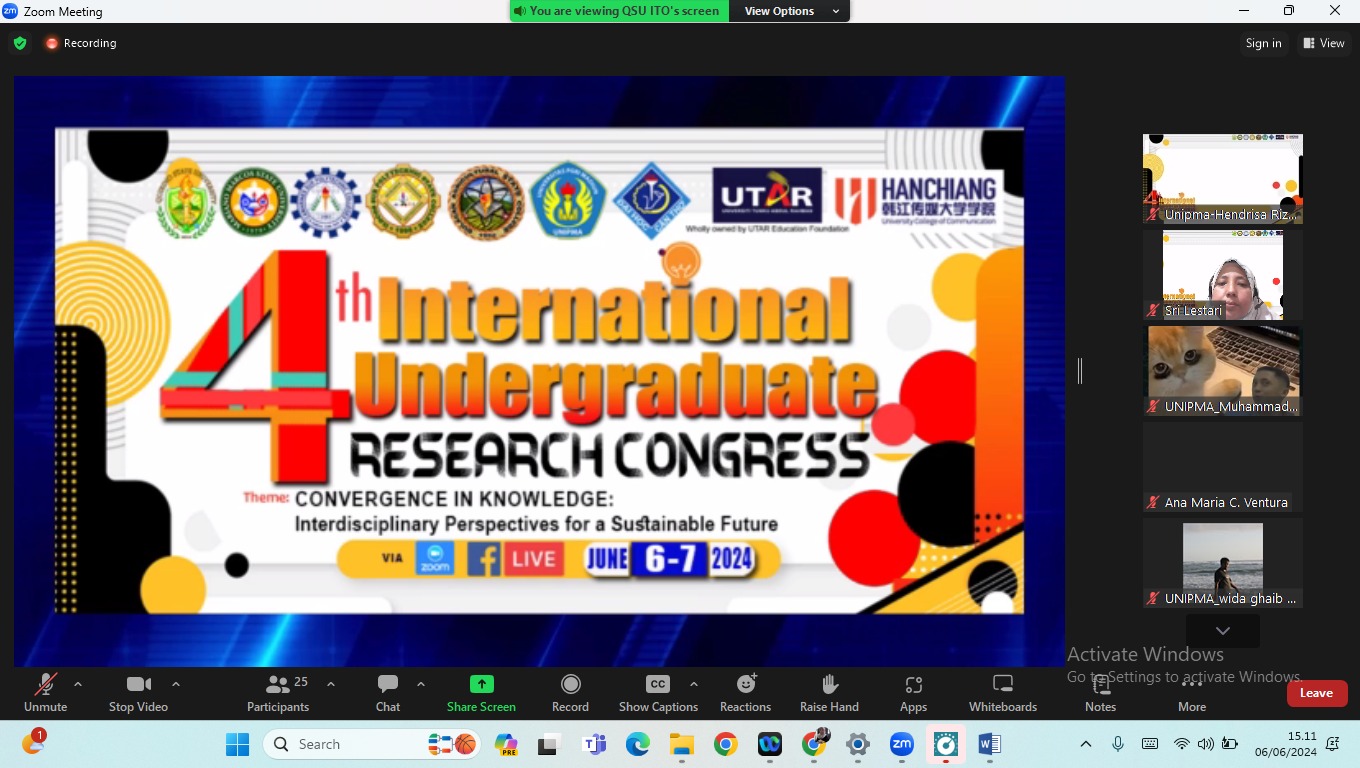Open Microsoft Edge from taskbar
Screen dimensions: 1360x768
click(x=638, y=744)
